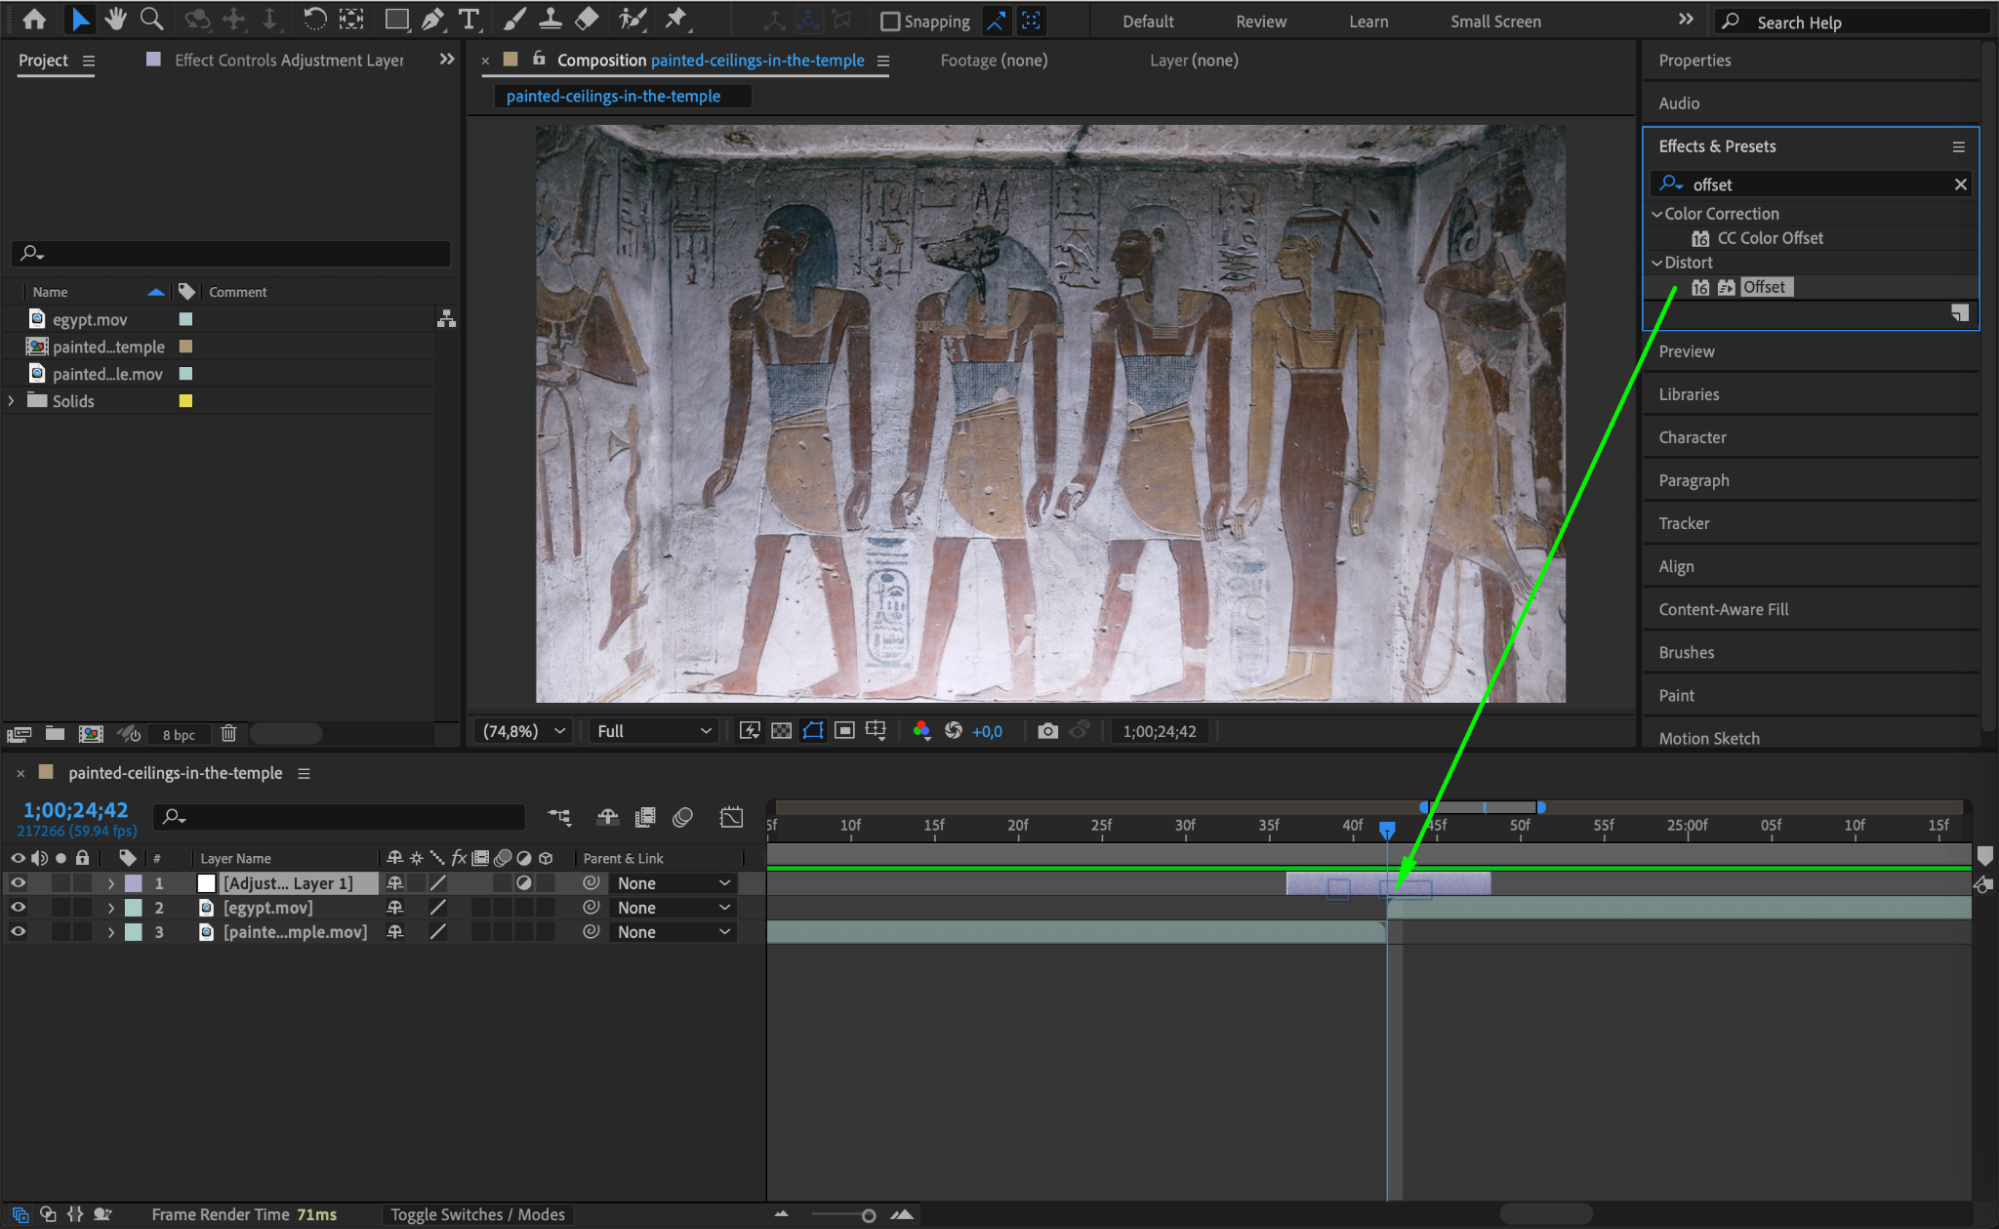Switch to the Review workspace
This screenshot has width=1999, height=1229.
[x=1260, y=21]
